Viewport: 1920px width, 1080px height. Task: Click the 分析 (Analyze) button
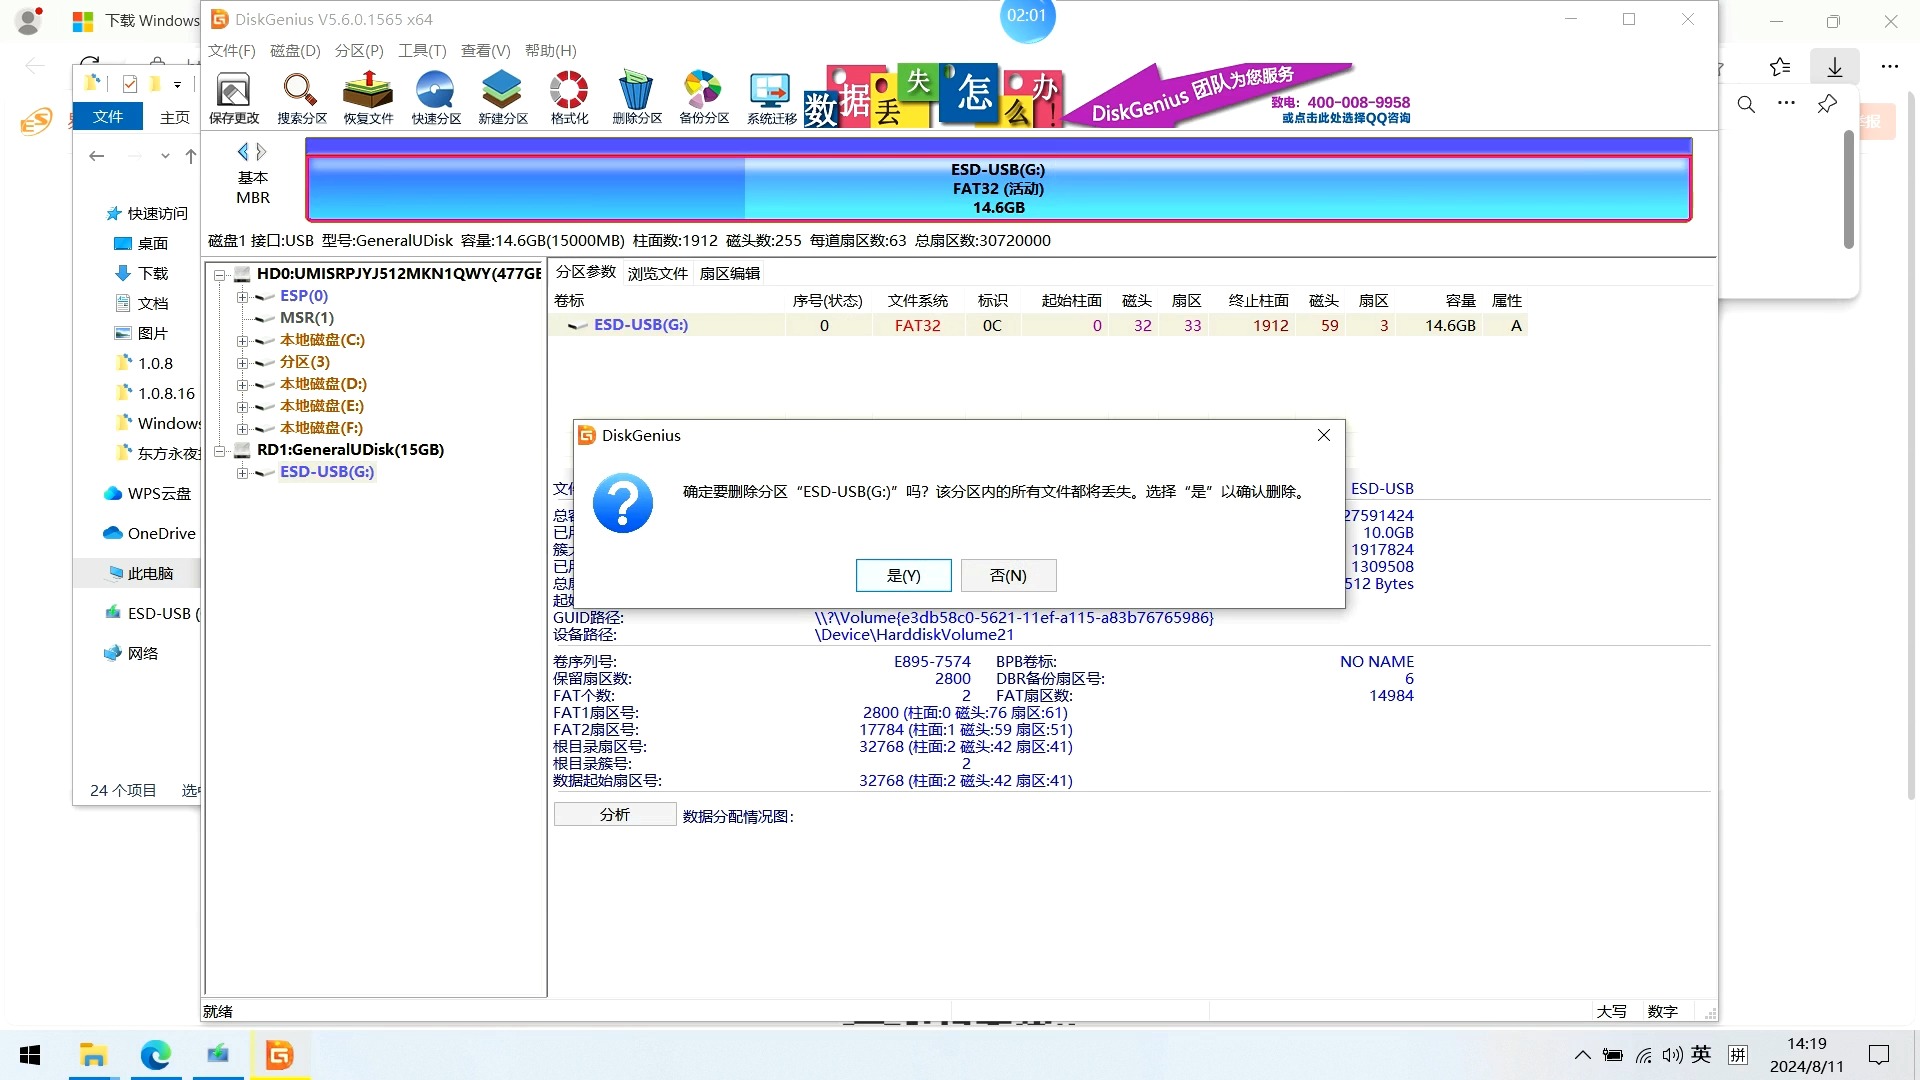click(614, 815)
